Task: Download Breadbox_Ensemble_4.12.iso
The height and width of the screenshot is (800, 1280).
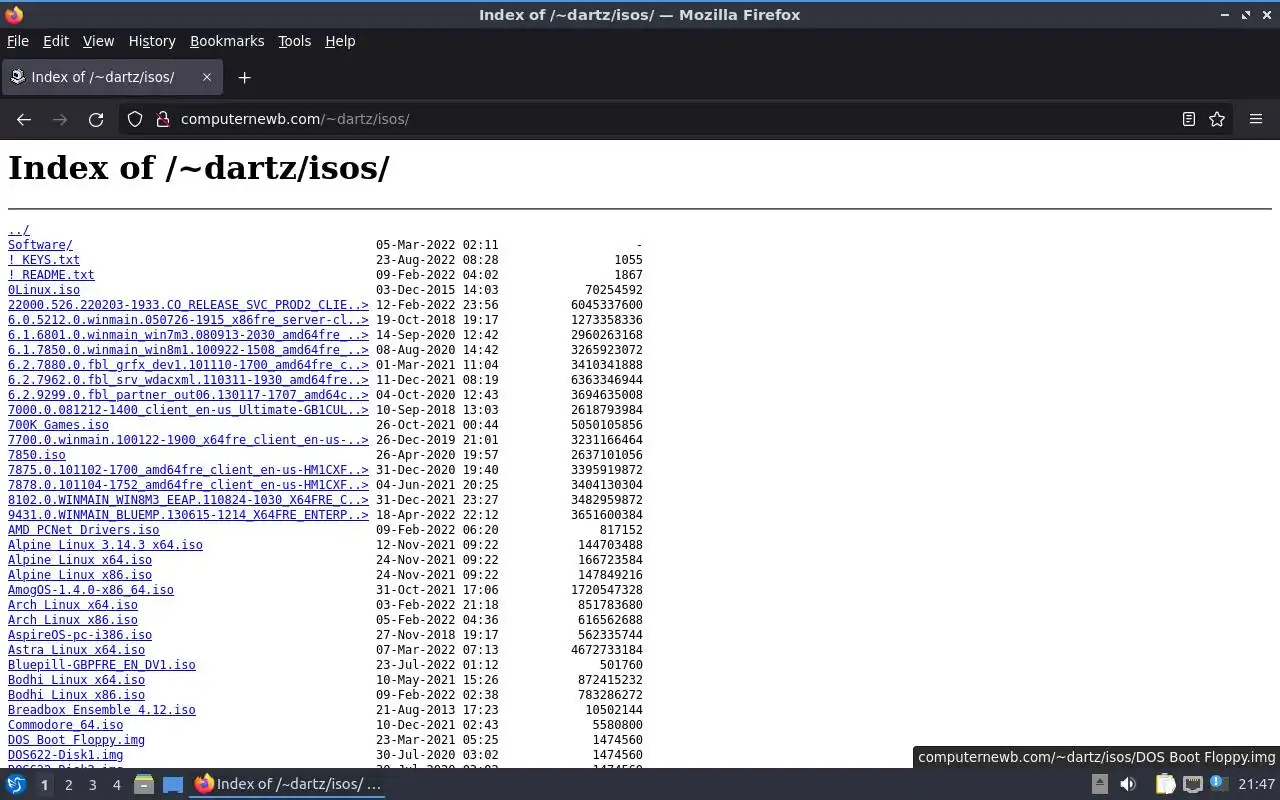Action: coord(102,710)
